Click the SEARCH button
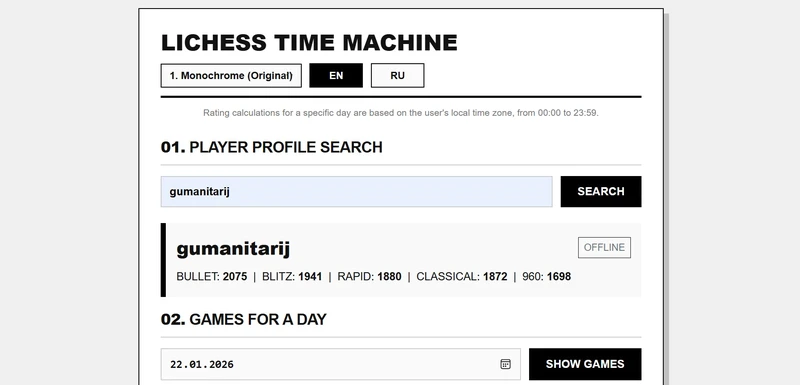Image resolution: width=800 pixels, height=385 pixels. [x=601, y=192]
